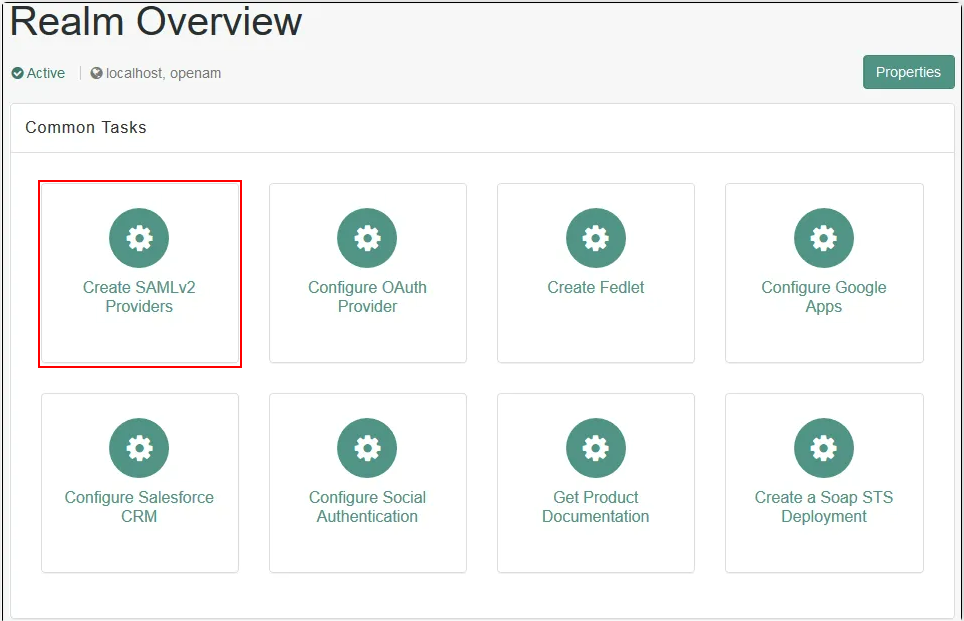Open the Configure Salesforce CRM task
This screenshot has height=621, width=964.
click(139, 483)
